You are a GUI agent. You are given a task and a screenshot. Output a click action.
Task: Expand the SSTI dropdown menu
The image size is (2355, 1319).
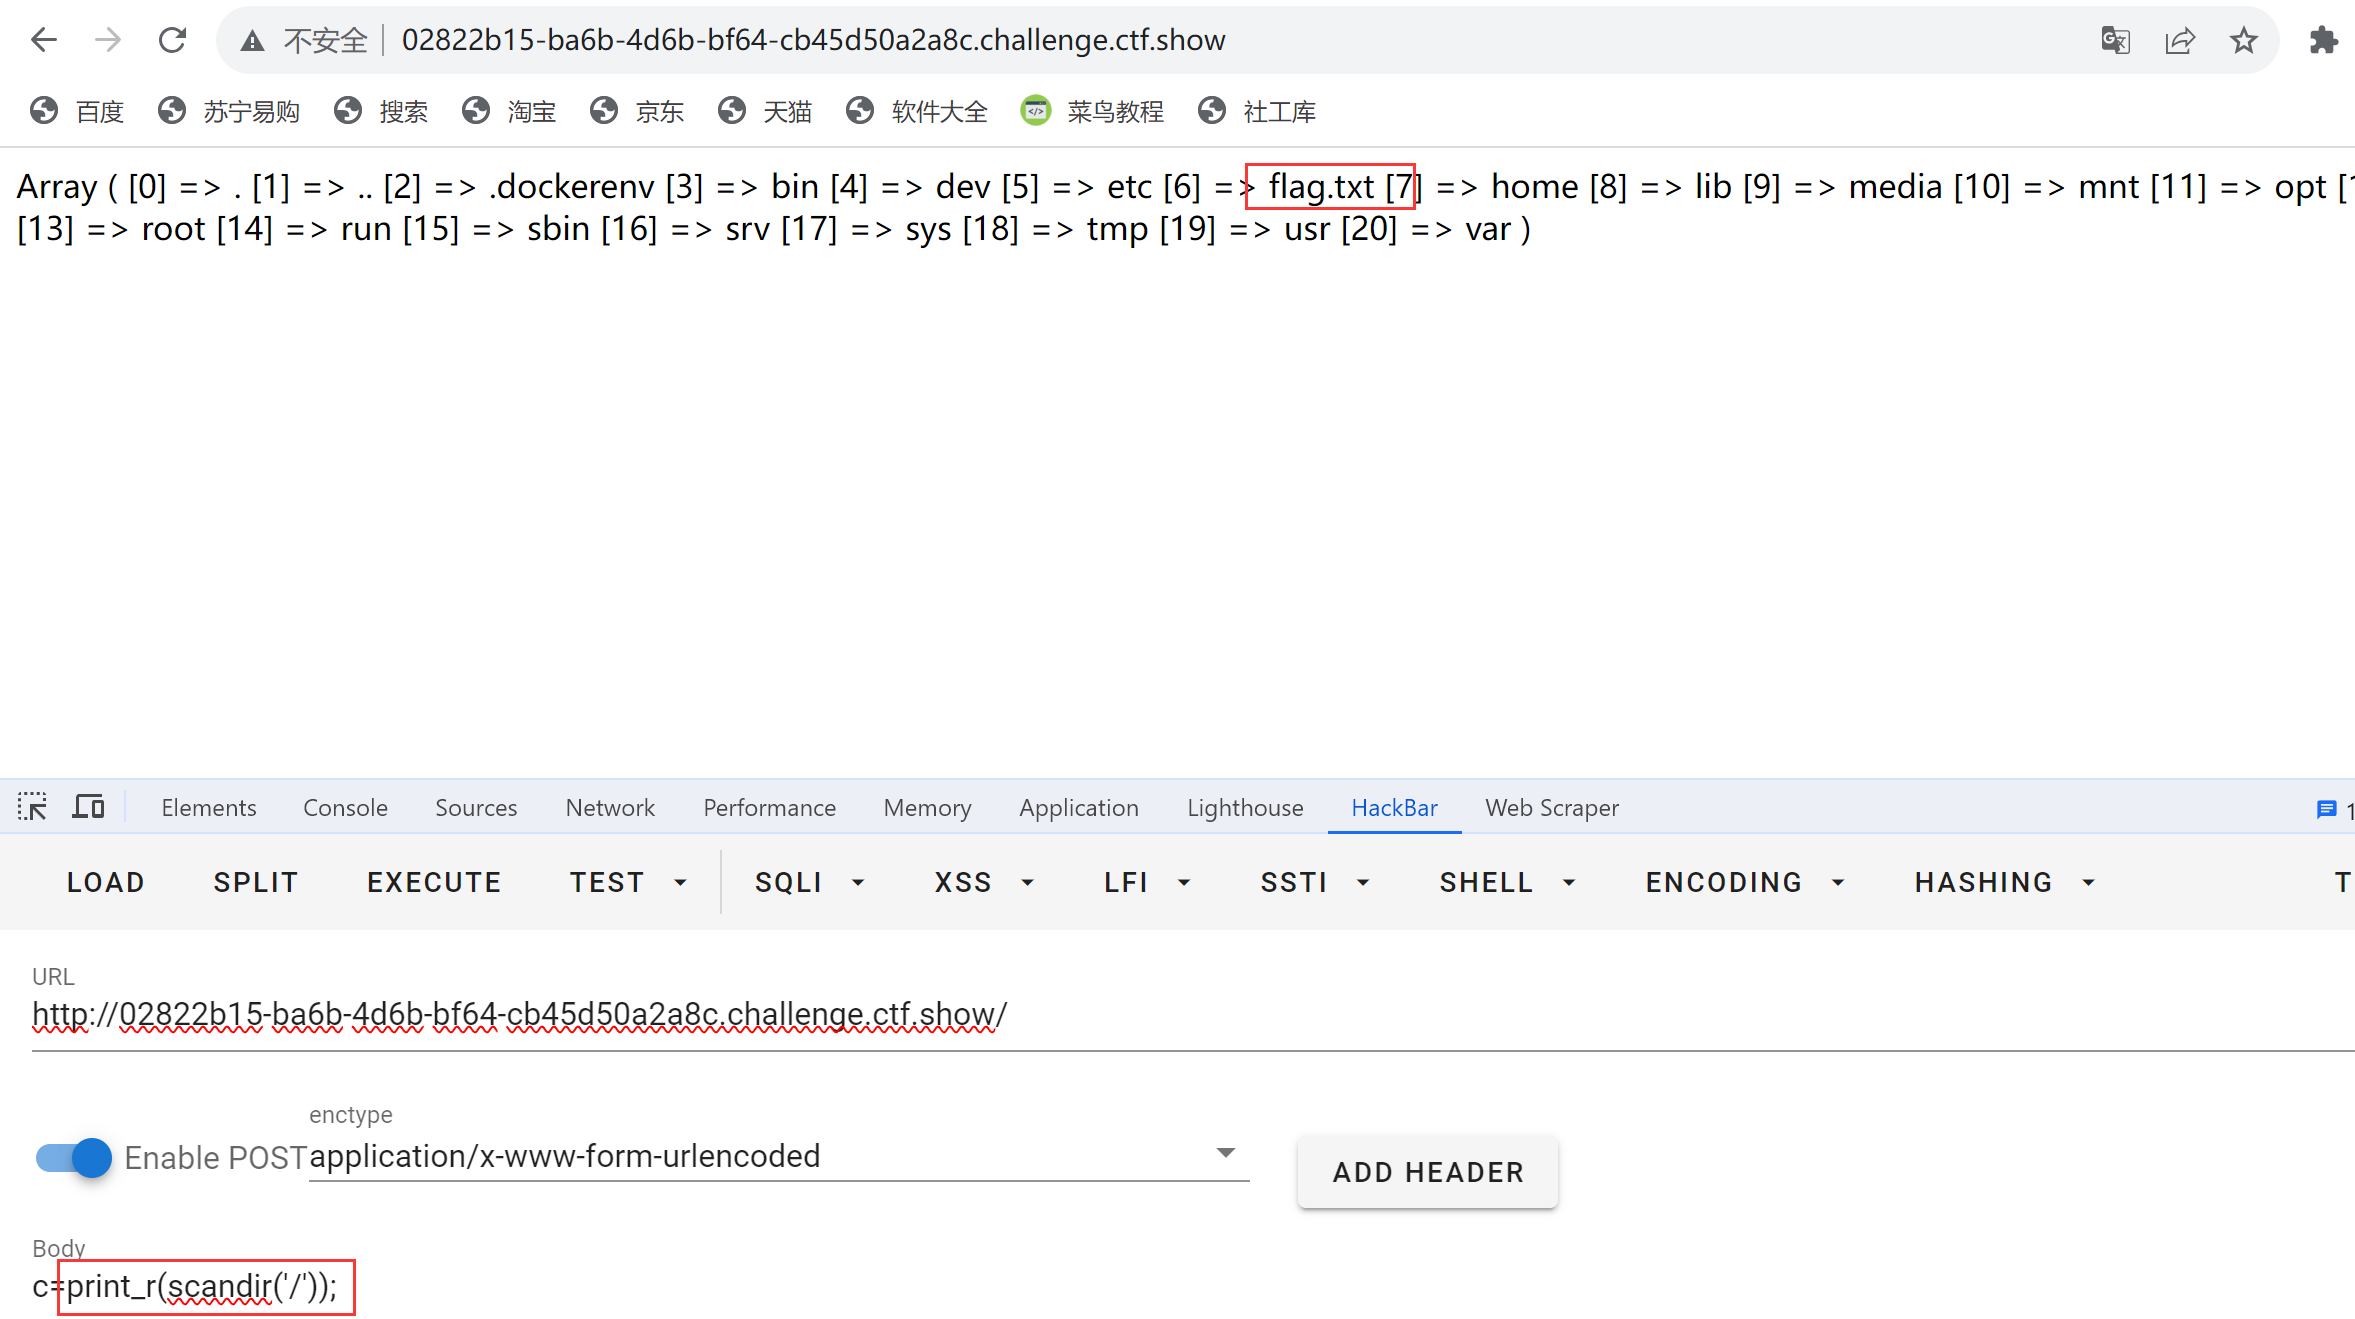pos(1315,882)
